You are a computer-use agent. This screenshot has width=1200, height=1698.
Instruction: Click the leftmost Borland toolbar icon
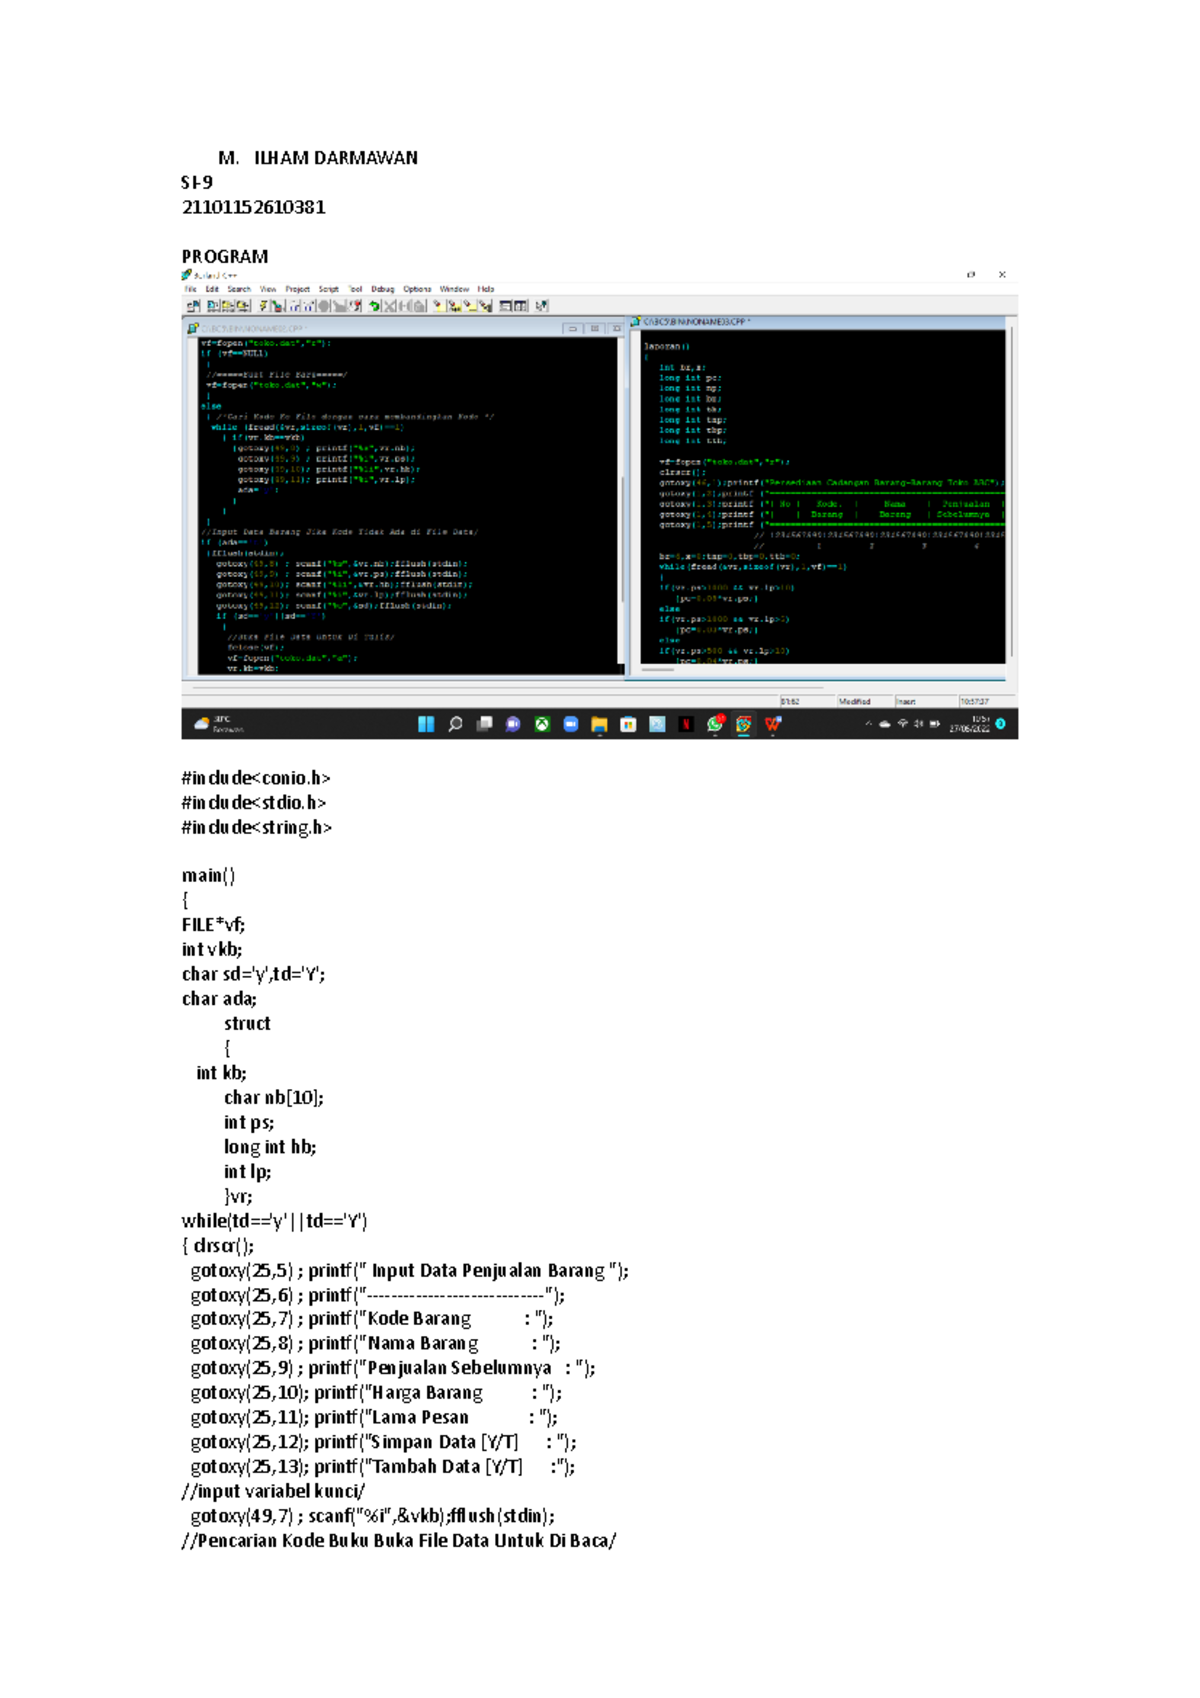[x=193, y=306]
